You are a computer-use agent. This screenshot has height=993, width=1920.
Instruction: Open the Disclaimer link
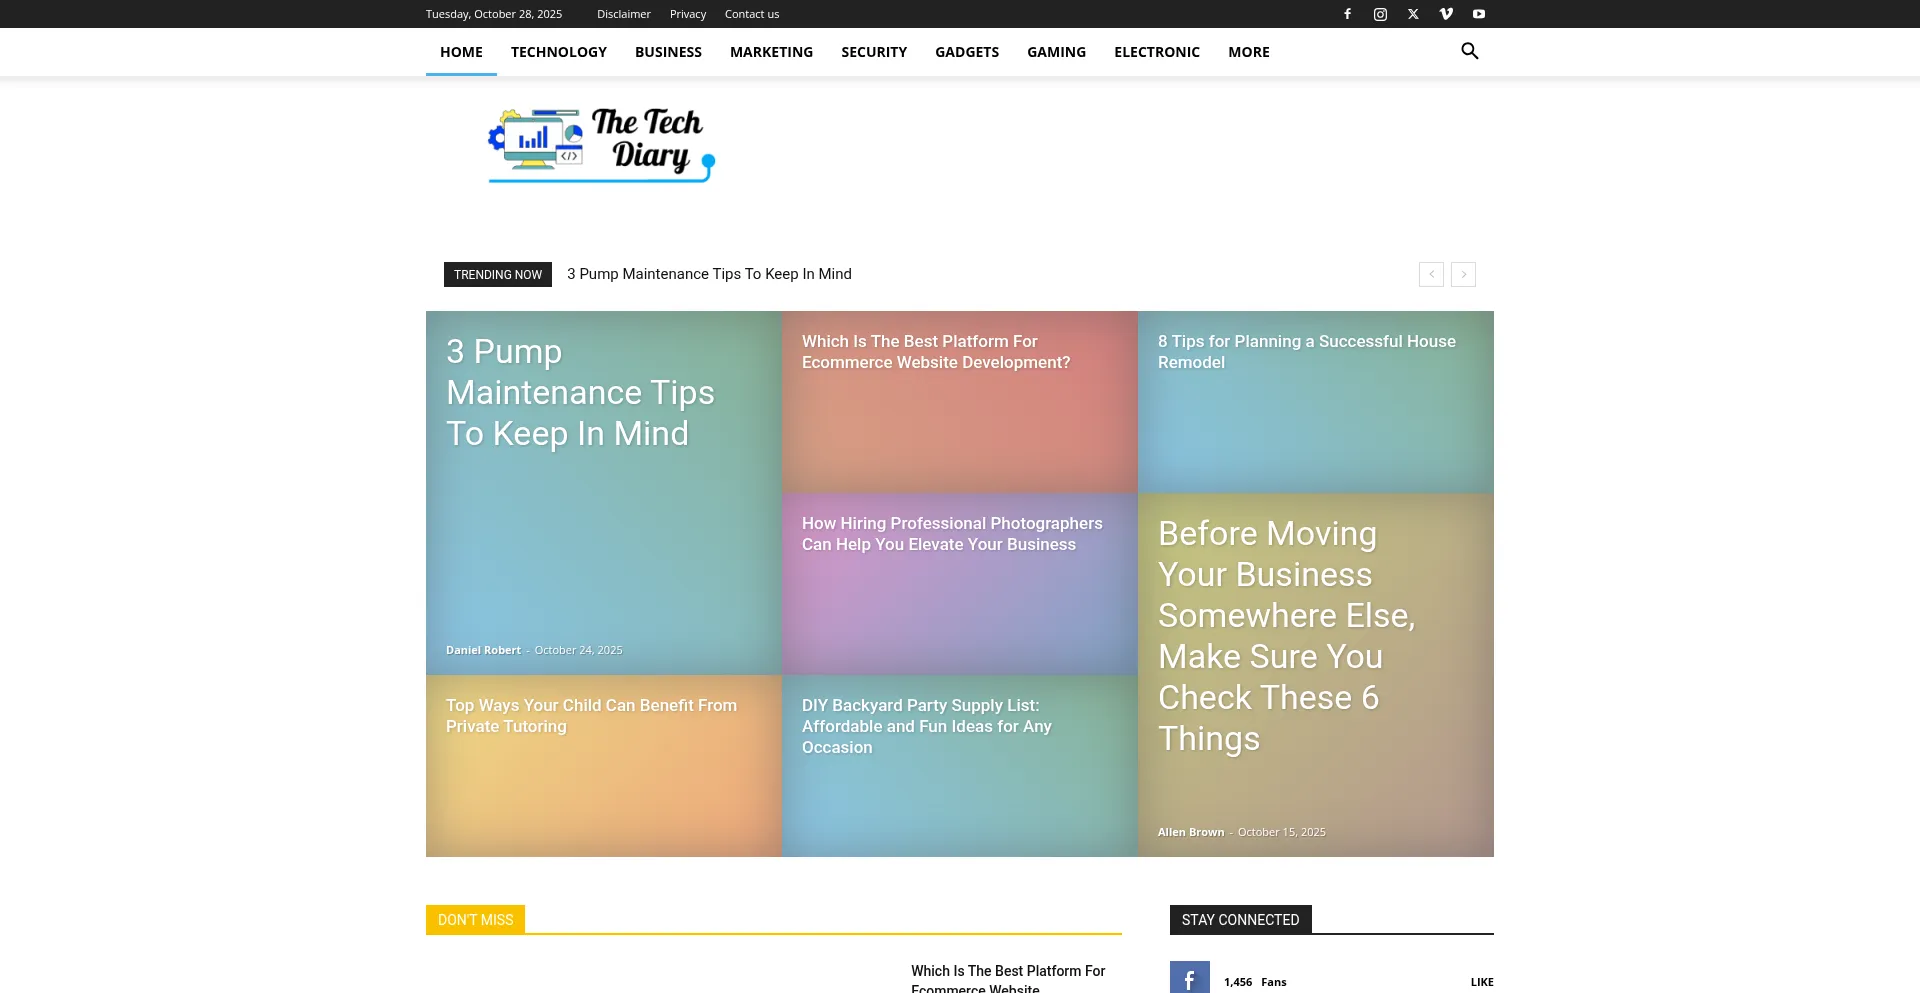click(623, 14)
